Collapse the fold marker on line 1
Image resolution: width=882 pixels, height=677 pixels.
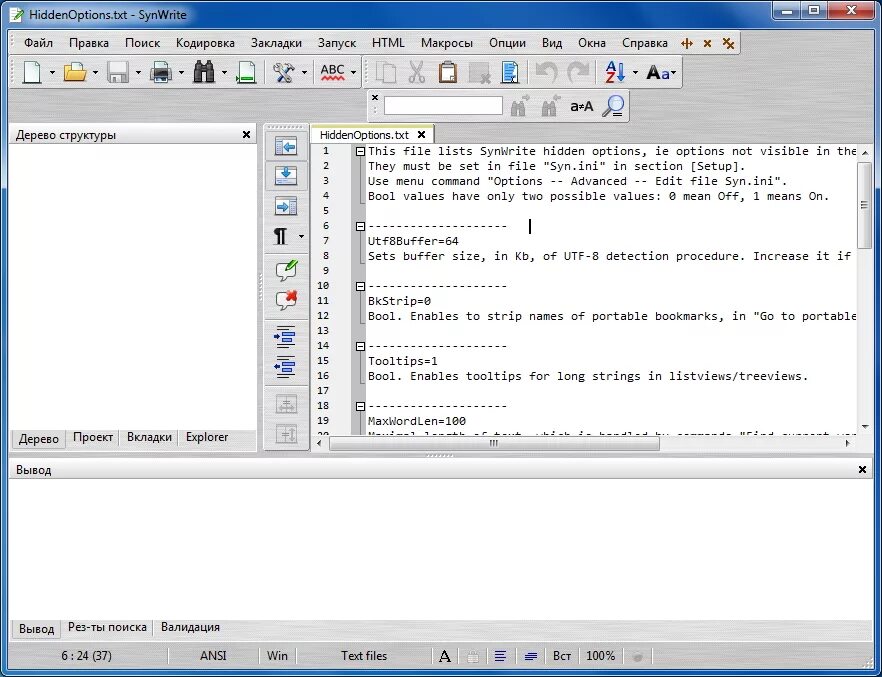359,150
